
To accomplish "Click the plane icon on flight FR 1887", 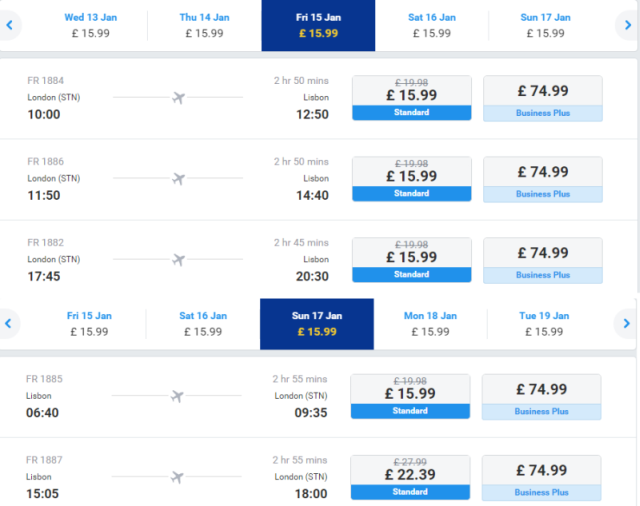I will (x=177, y=477).
